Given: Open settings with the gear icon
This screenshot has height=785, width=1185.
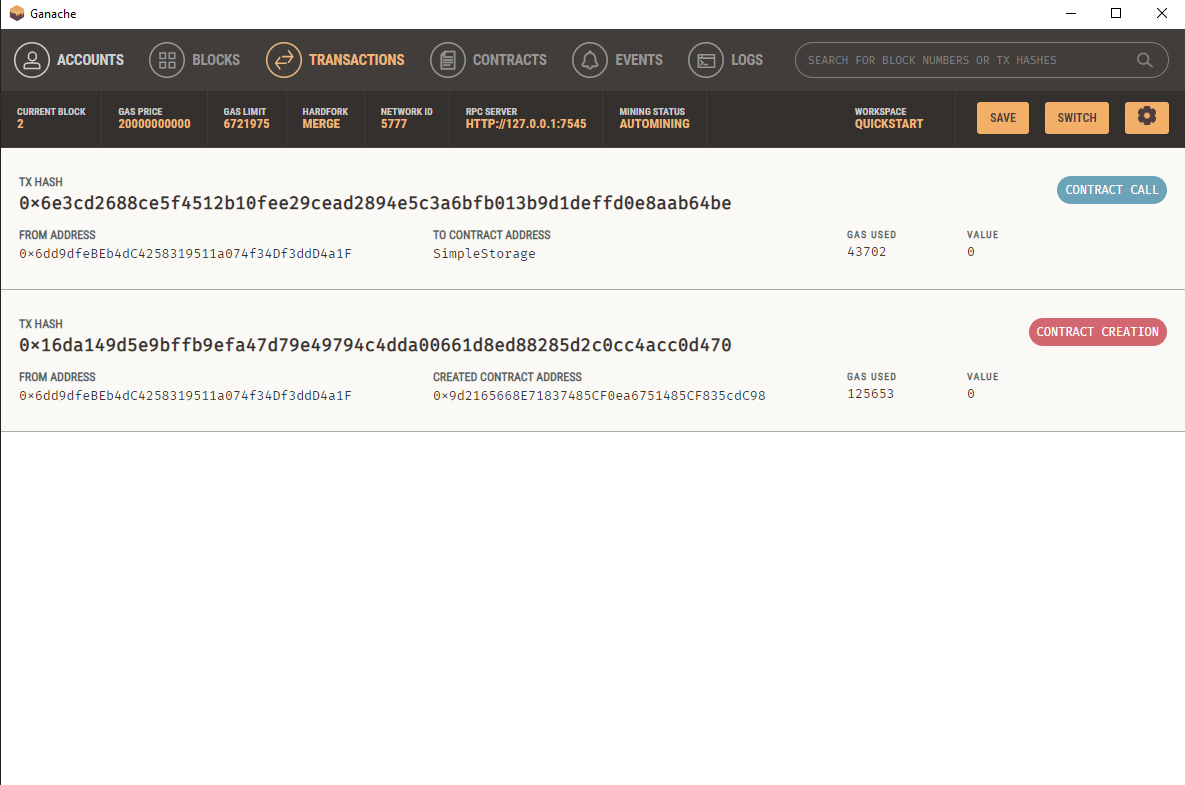Looking at the screenshot, I should click(1146, 117).
